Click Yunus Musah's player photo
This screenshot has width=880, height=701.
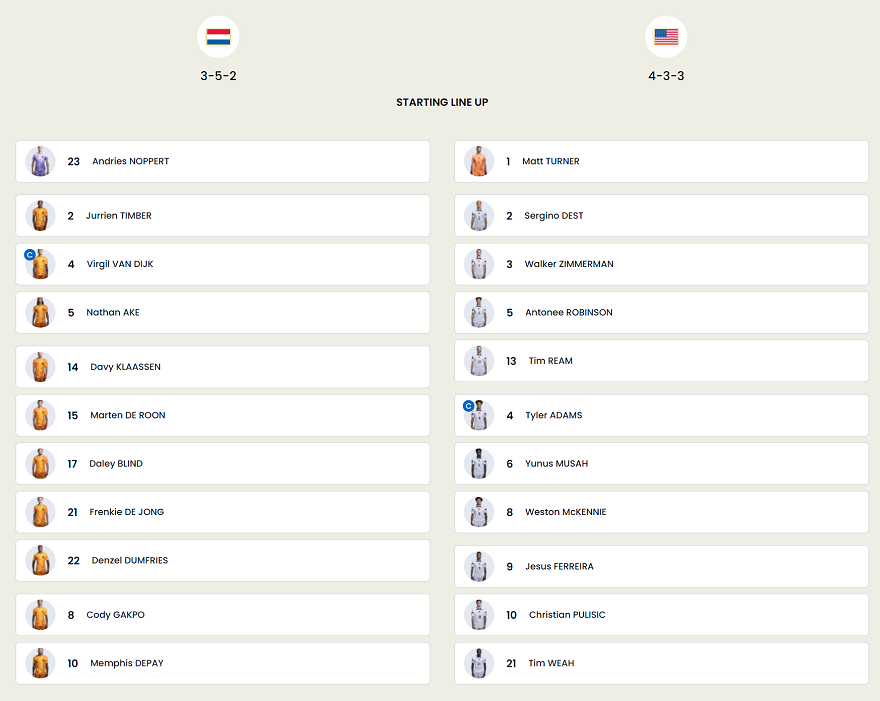click(x=479, y=464)
